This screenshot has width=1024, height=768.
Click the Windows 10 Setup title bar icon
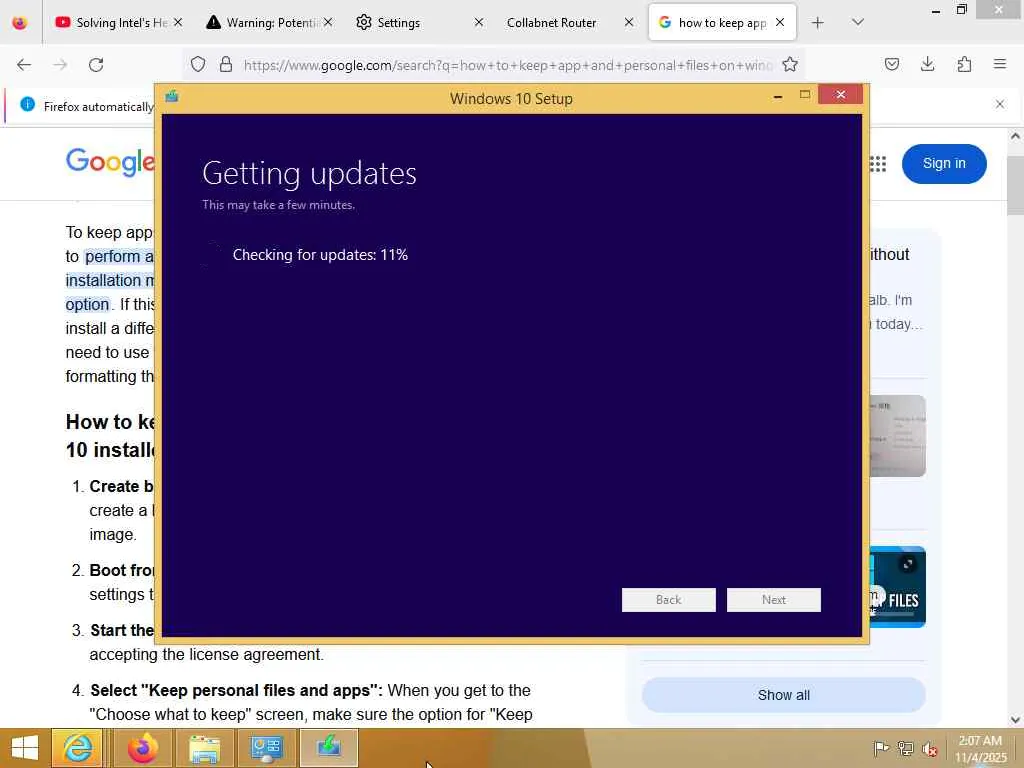tap(172, 97)
